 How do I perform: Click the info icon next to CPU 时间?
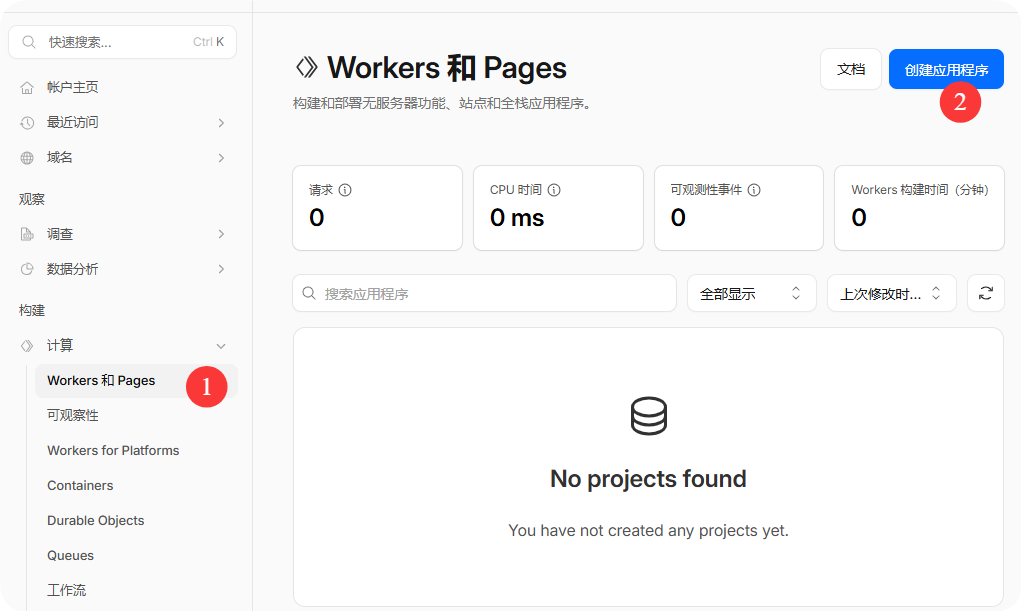click(554, 190)
